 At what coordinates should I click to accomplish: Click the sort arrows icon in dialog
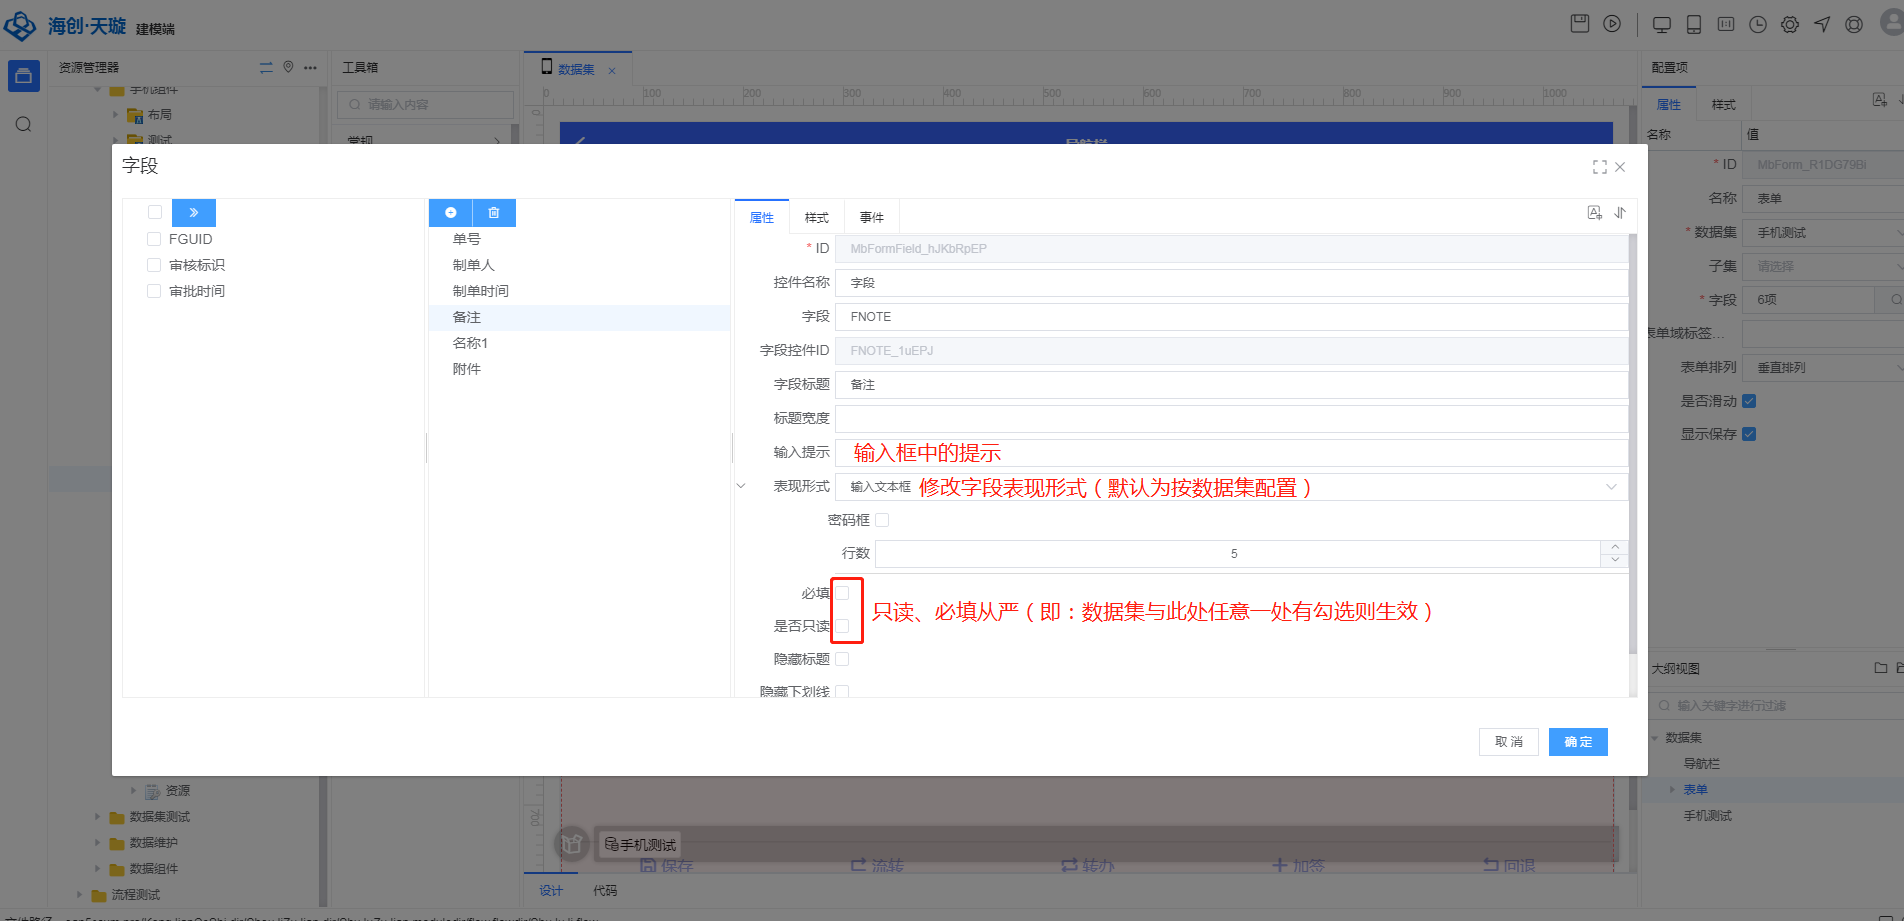1620,213
